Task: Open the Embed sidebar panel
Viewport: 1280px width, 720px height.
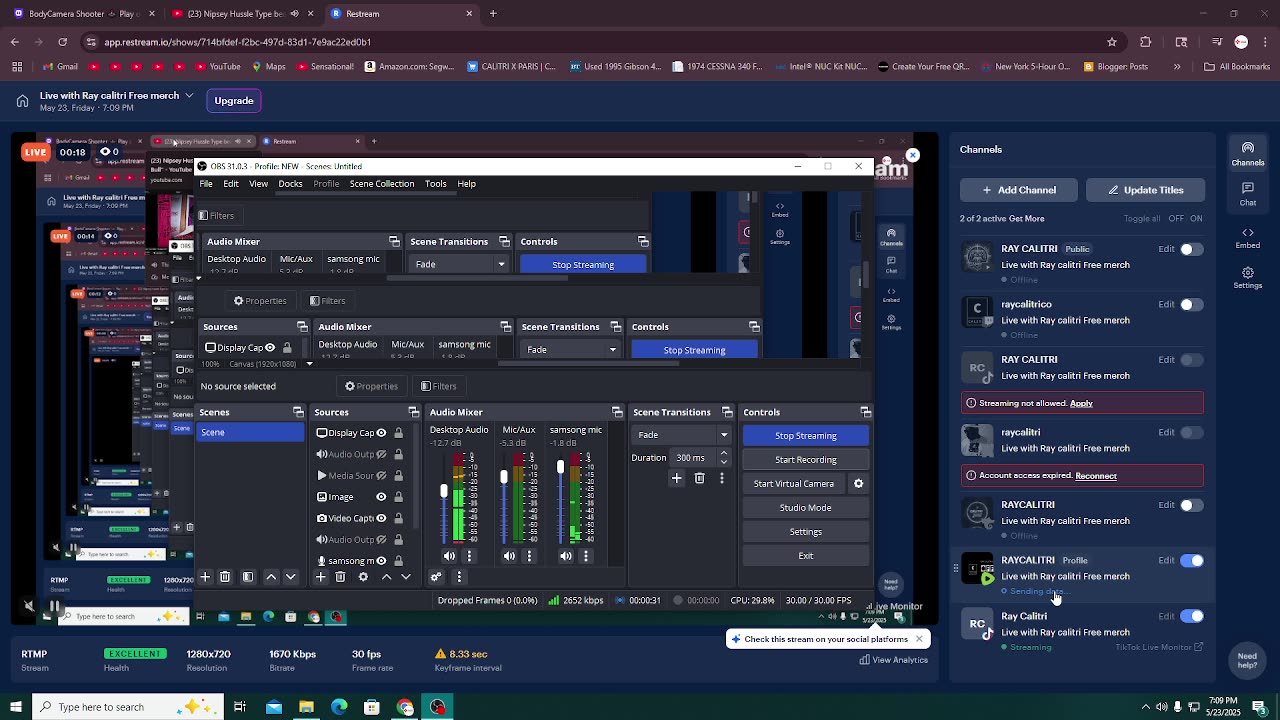Action: point(1247,237)
